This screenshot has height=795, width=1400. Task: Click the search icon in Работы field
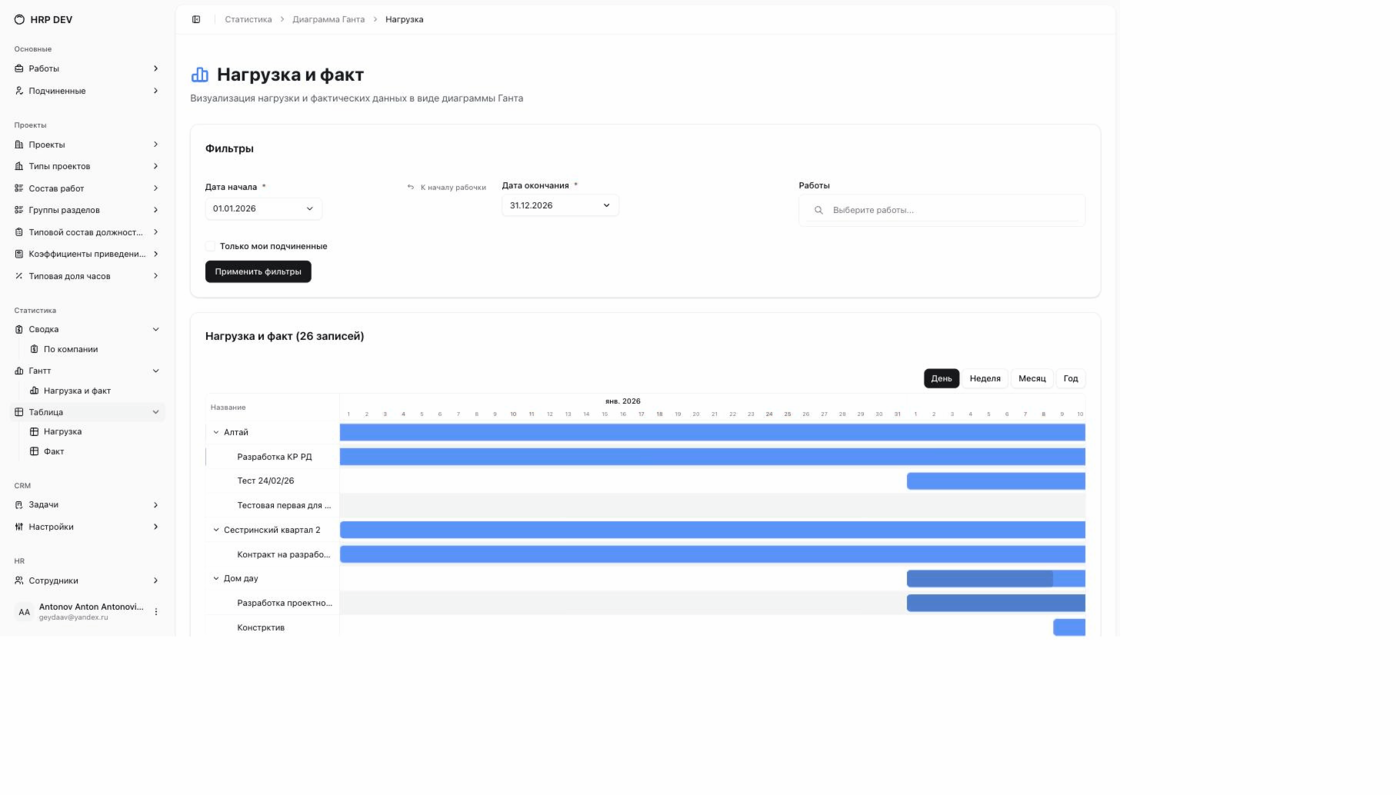818,210
